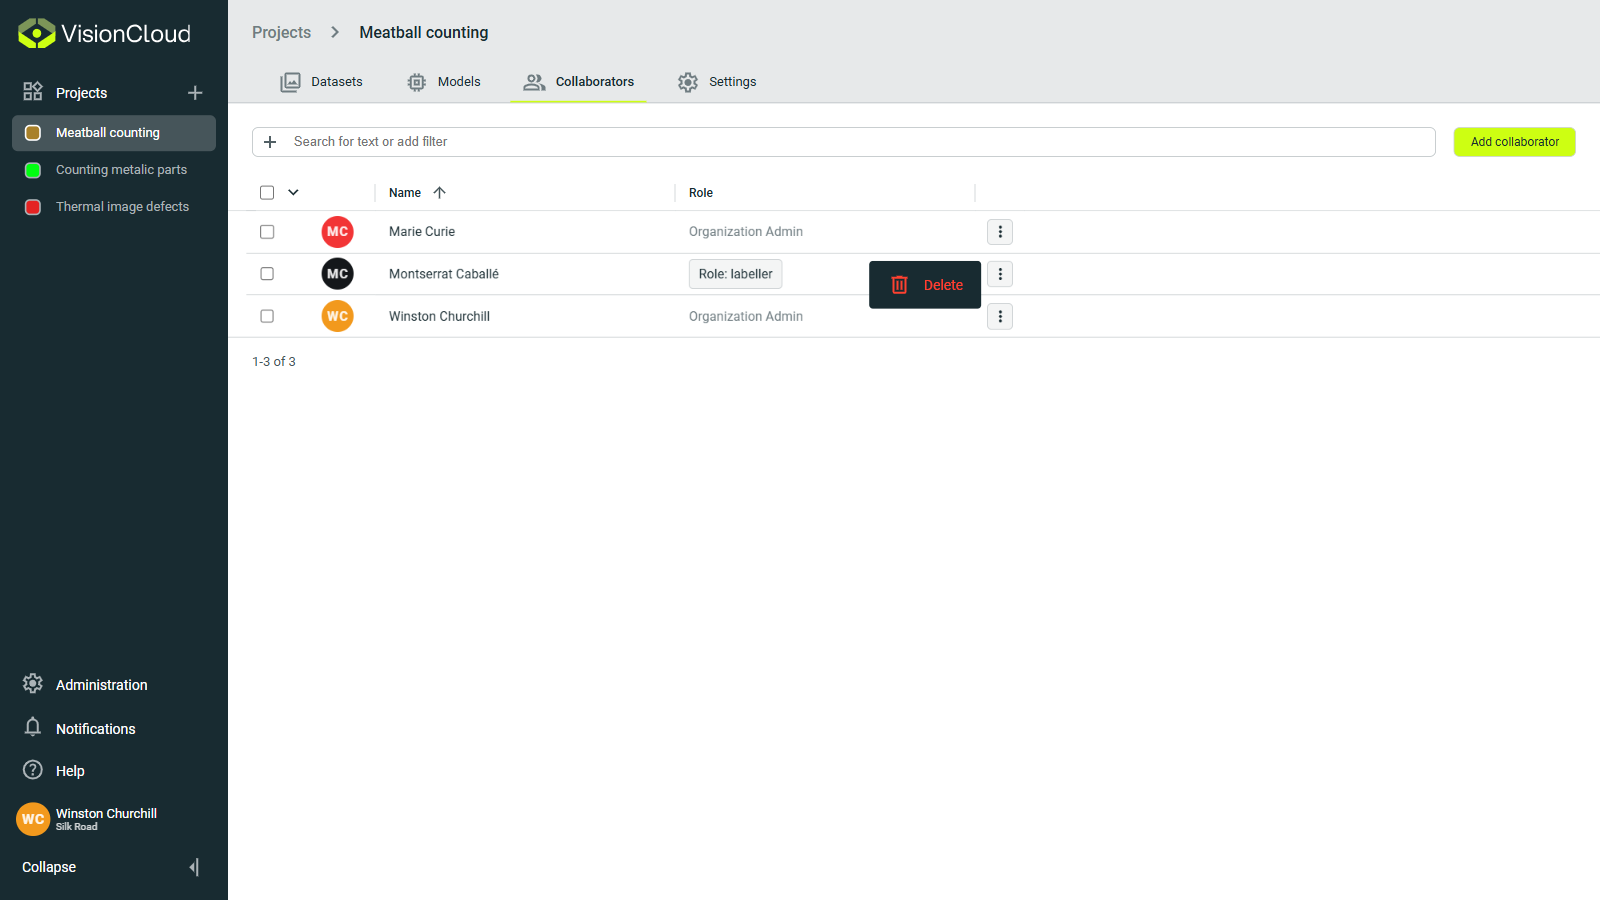Check the Winston Churchill row checkbox
This screenshot has height=900, width=1600.
coord(267,316)
